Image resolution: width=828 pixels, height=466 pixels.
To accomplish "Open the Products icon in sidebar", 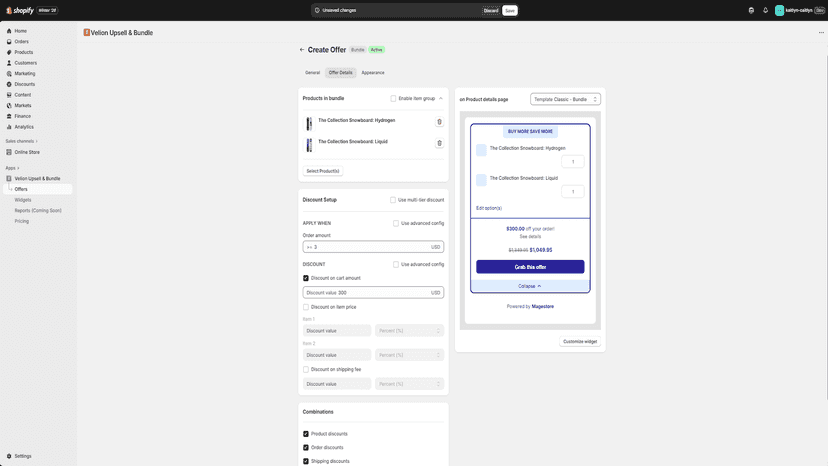I will point(9,52).
